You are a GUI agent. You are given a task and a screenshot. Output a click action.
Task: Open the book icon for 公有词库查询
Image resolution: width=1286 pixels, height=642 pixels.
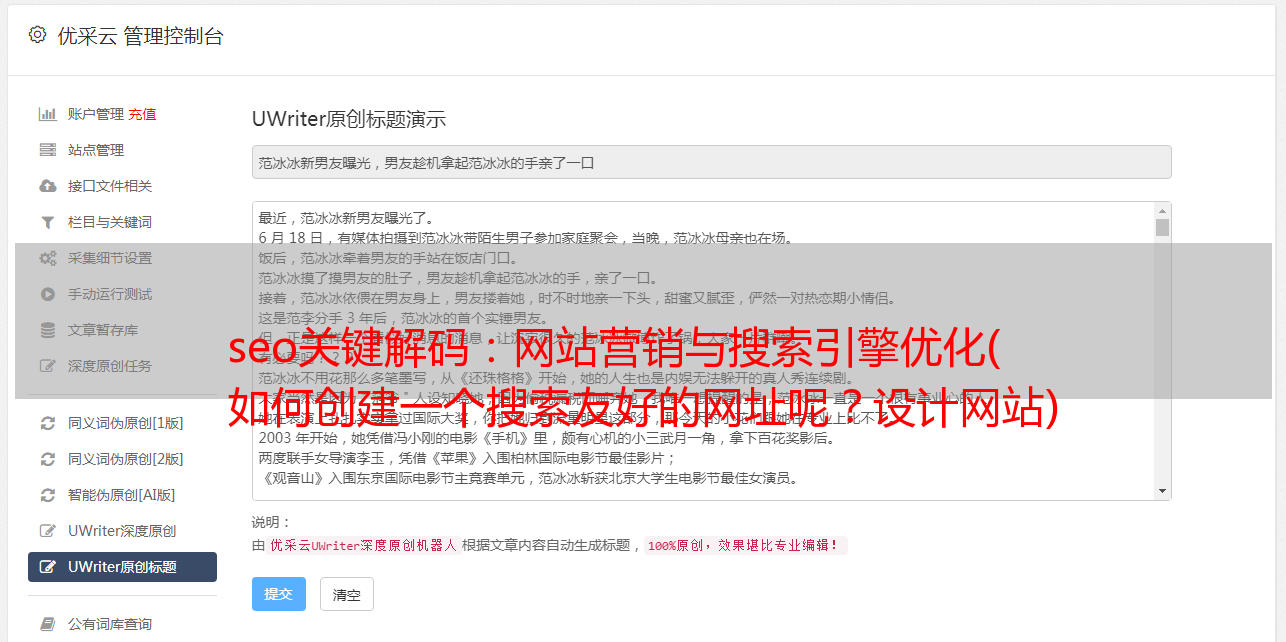pos(47,624)
